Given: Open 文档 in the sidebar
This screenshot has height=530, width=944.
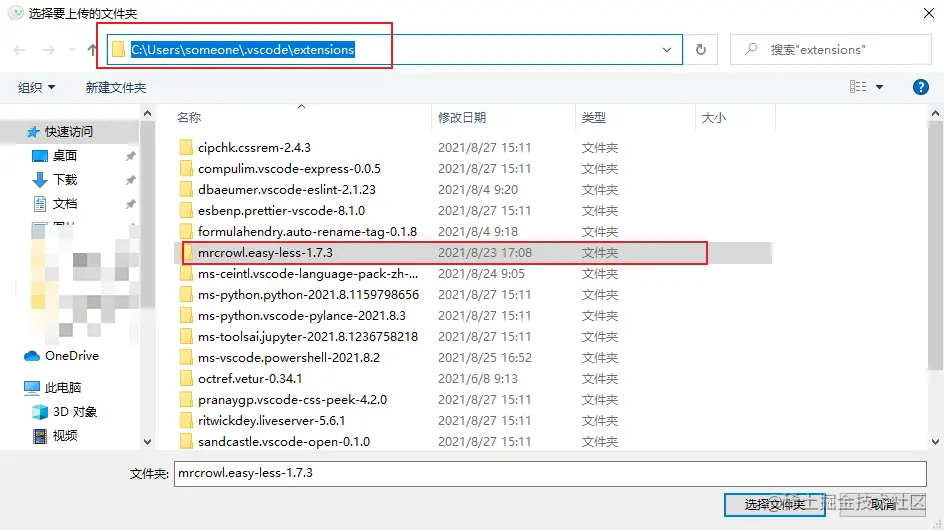Looking at the screenshot, I should click(64, 204).
